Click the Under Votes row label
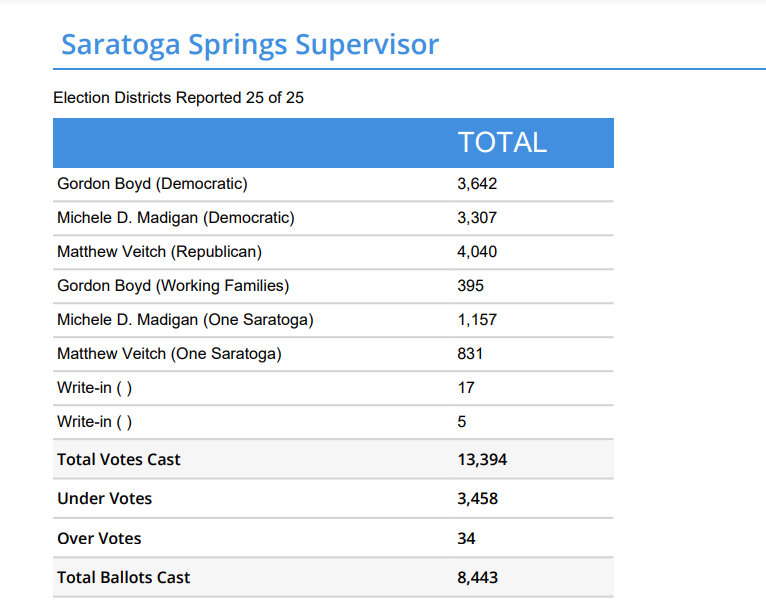Viewport: 766px width, 603px height. point(105,499)
